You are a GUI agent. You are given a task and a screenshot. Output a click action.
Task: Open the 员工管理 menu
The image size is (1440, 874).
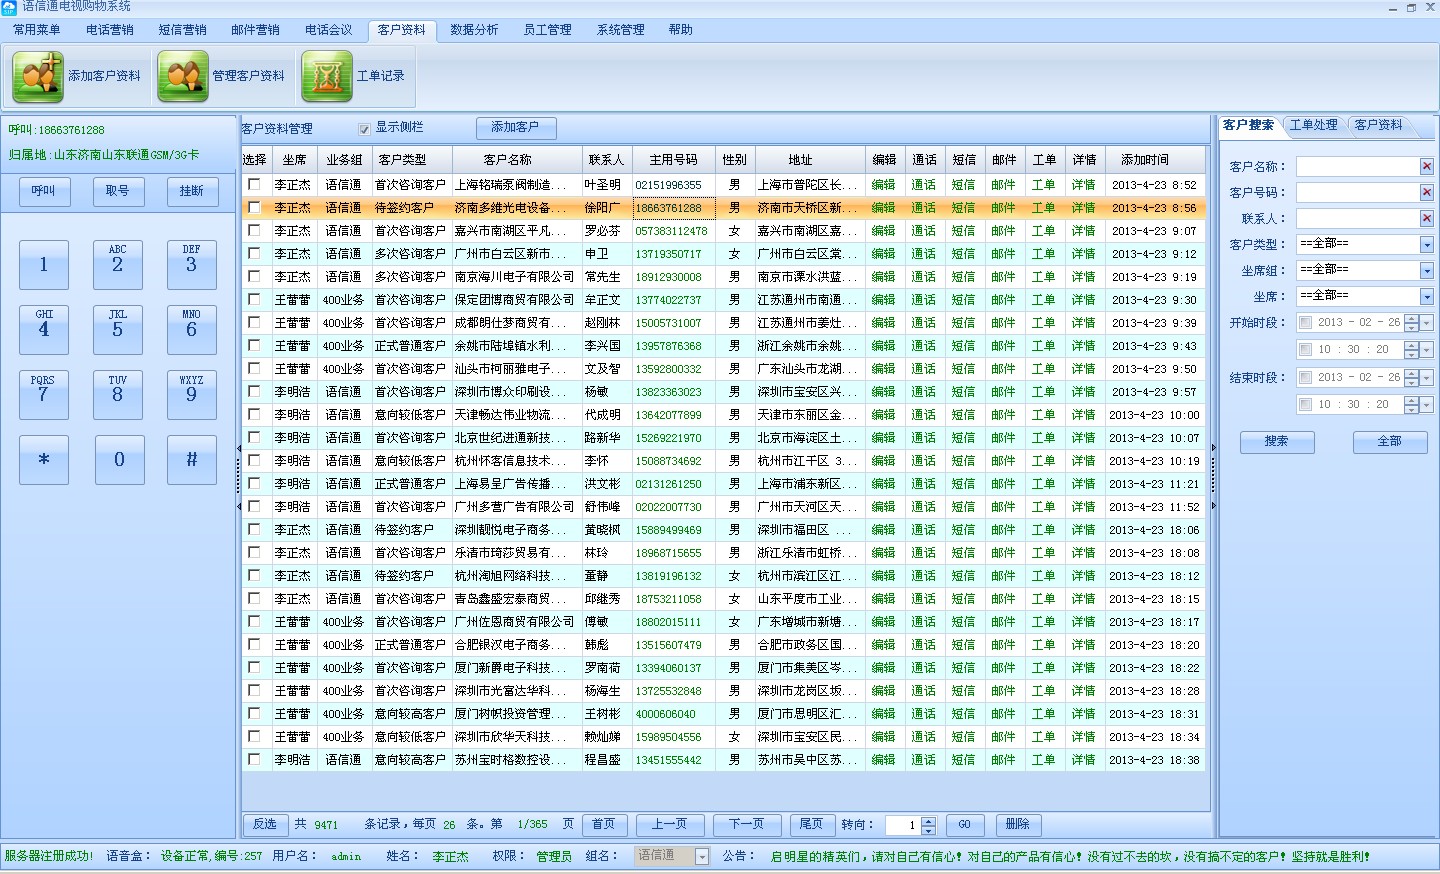547,30
